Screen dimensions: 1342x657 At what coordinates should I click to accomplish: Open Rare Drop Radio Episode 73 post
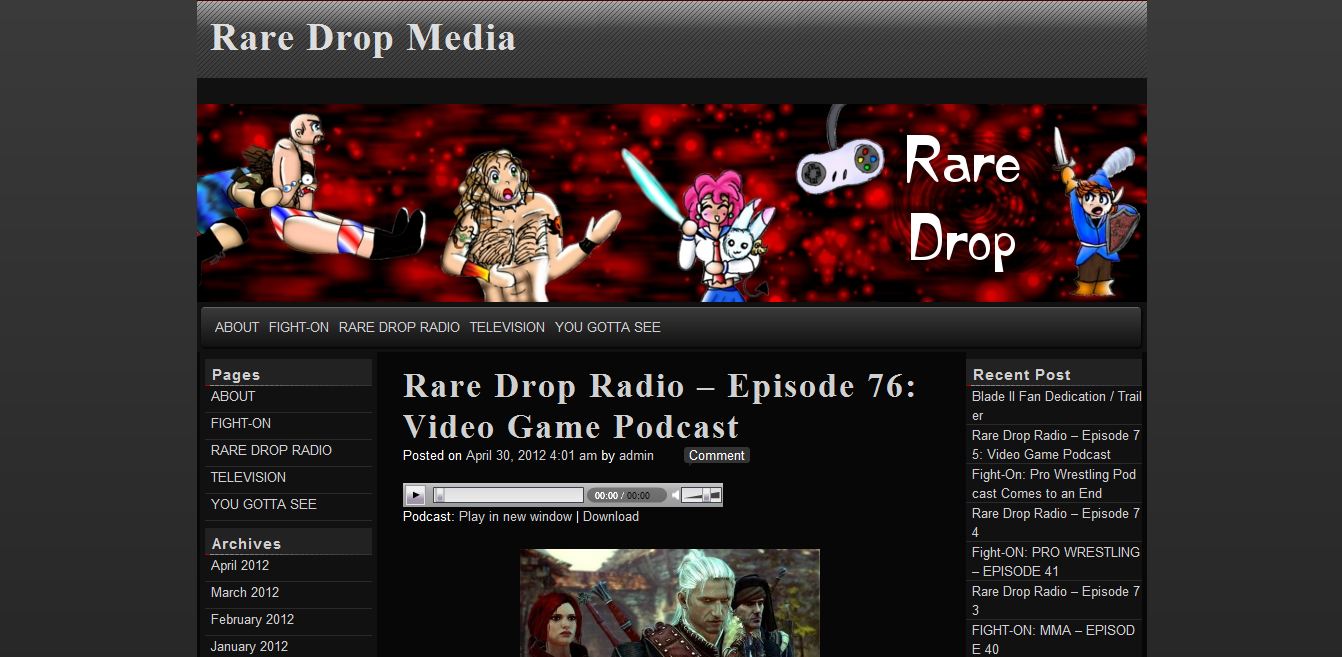tap(1056, 600)
